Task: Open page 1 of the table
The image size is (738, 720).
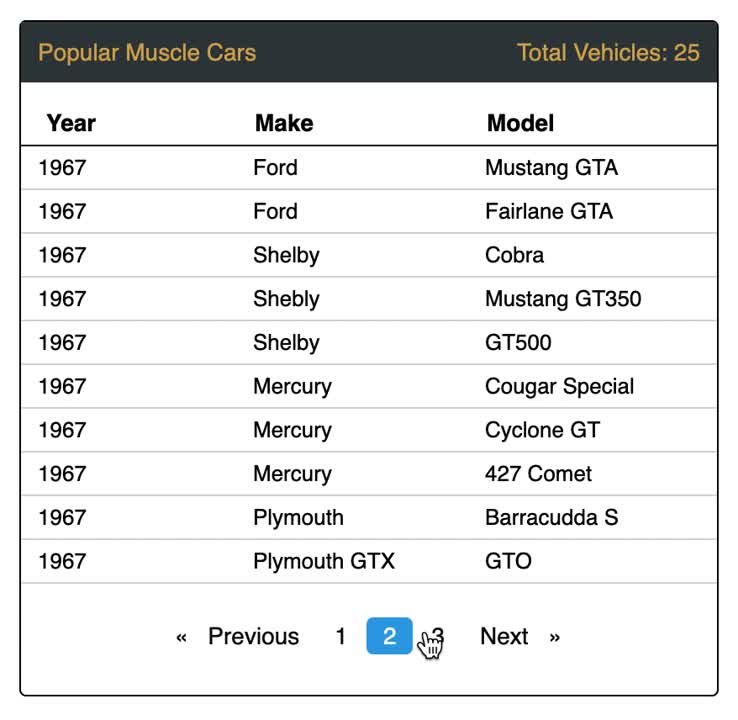Action: coord(341,636)
